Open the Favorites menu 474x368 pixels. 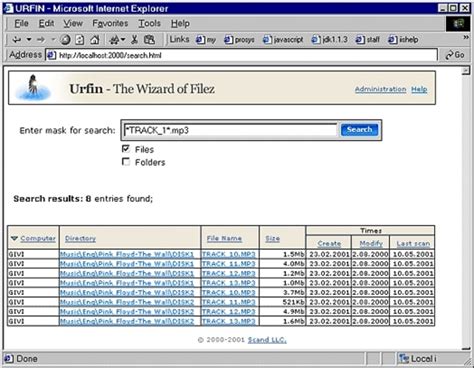110,24
